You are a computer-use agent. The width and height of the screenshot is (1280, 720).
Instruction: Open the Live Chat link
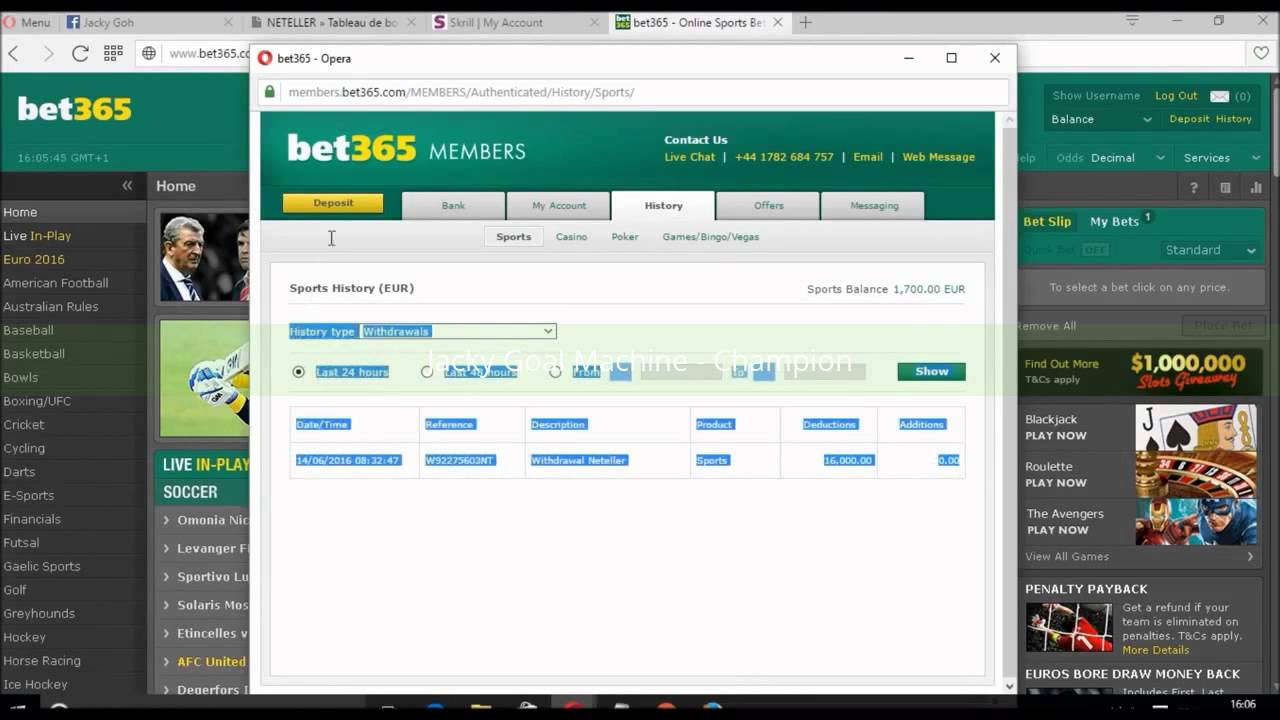[x=690, y=157]
